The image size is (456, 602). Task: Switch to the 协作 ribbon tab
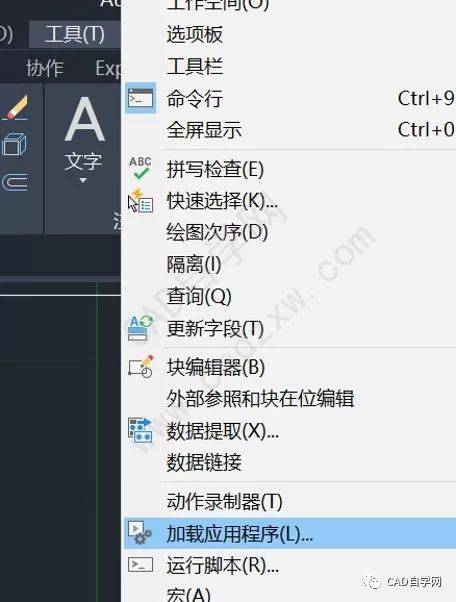[x=45, y=68]
